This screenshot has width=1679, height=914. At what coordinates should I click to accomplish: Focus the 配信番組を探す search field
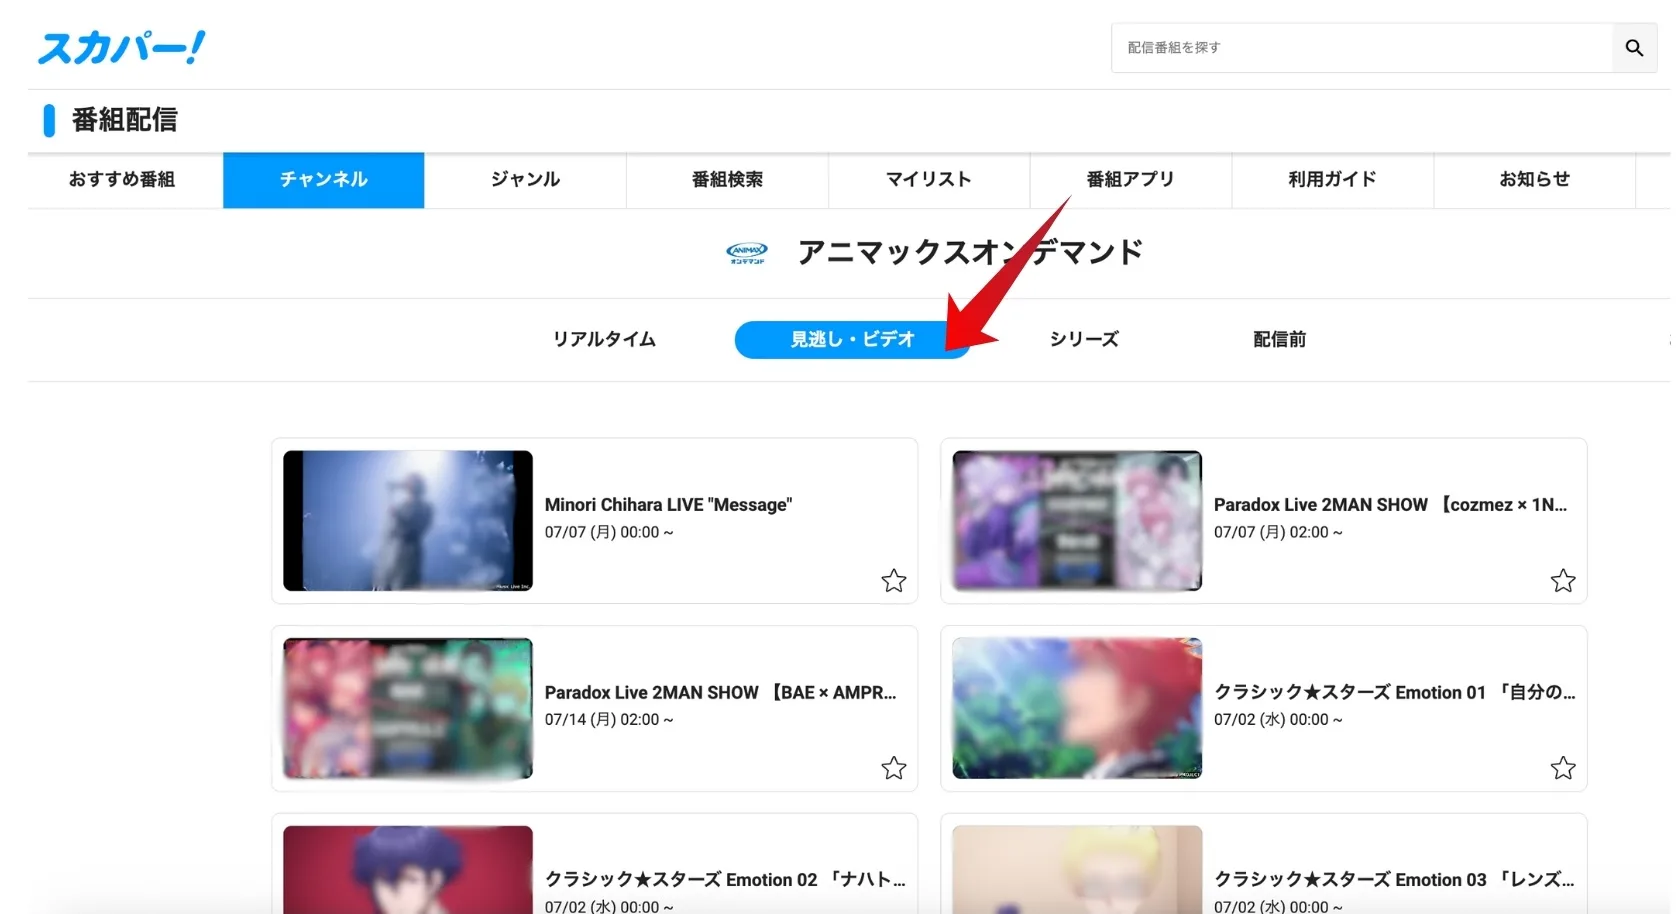coord(1361,48)
